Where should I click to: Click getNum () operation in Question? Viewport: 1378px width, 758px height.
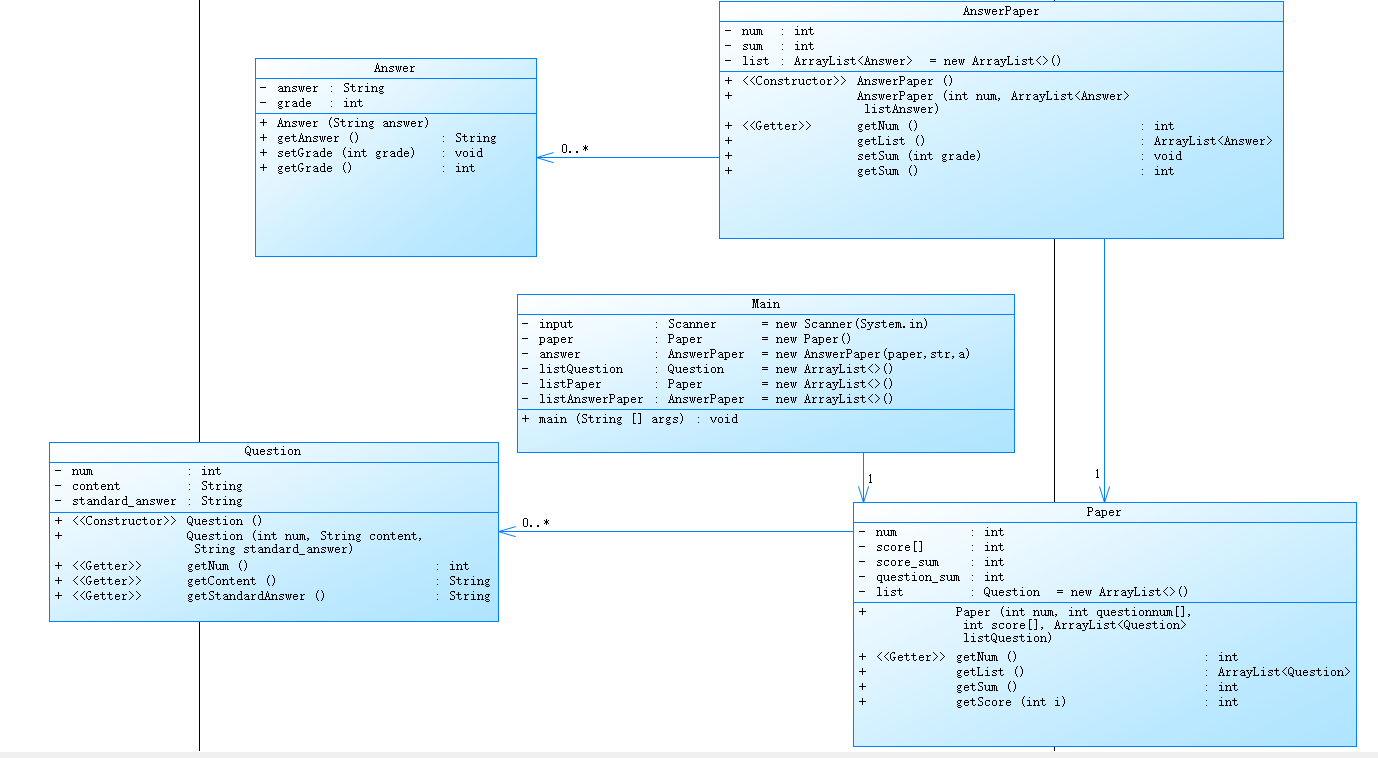click(x=261, y=566)
